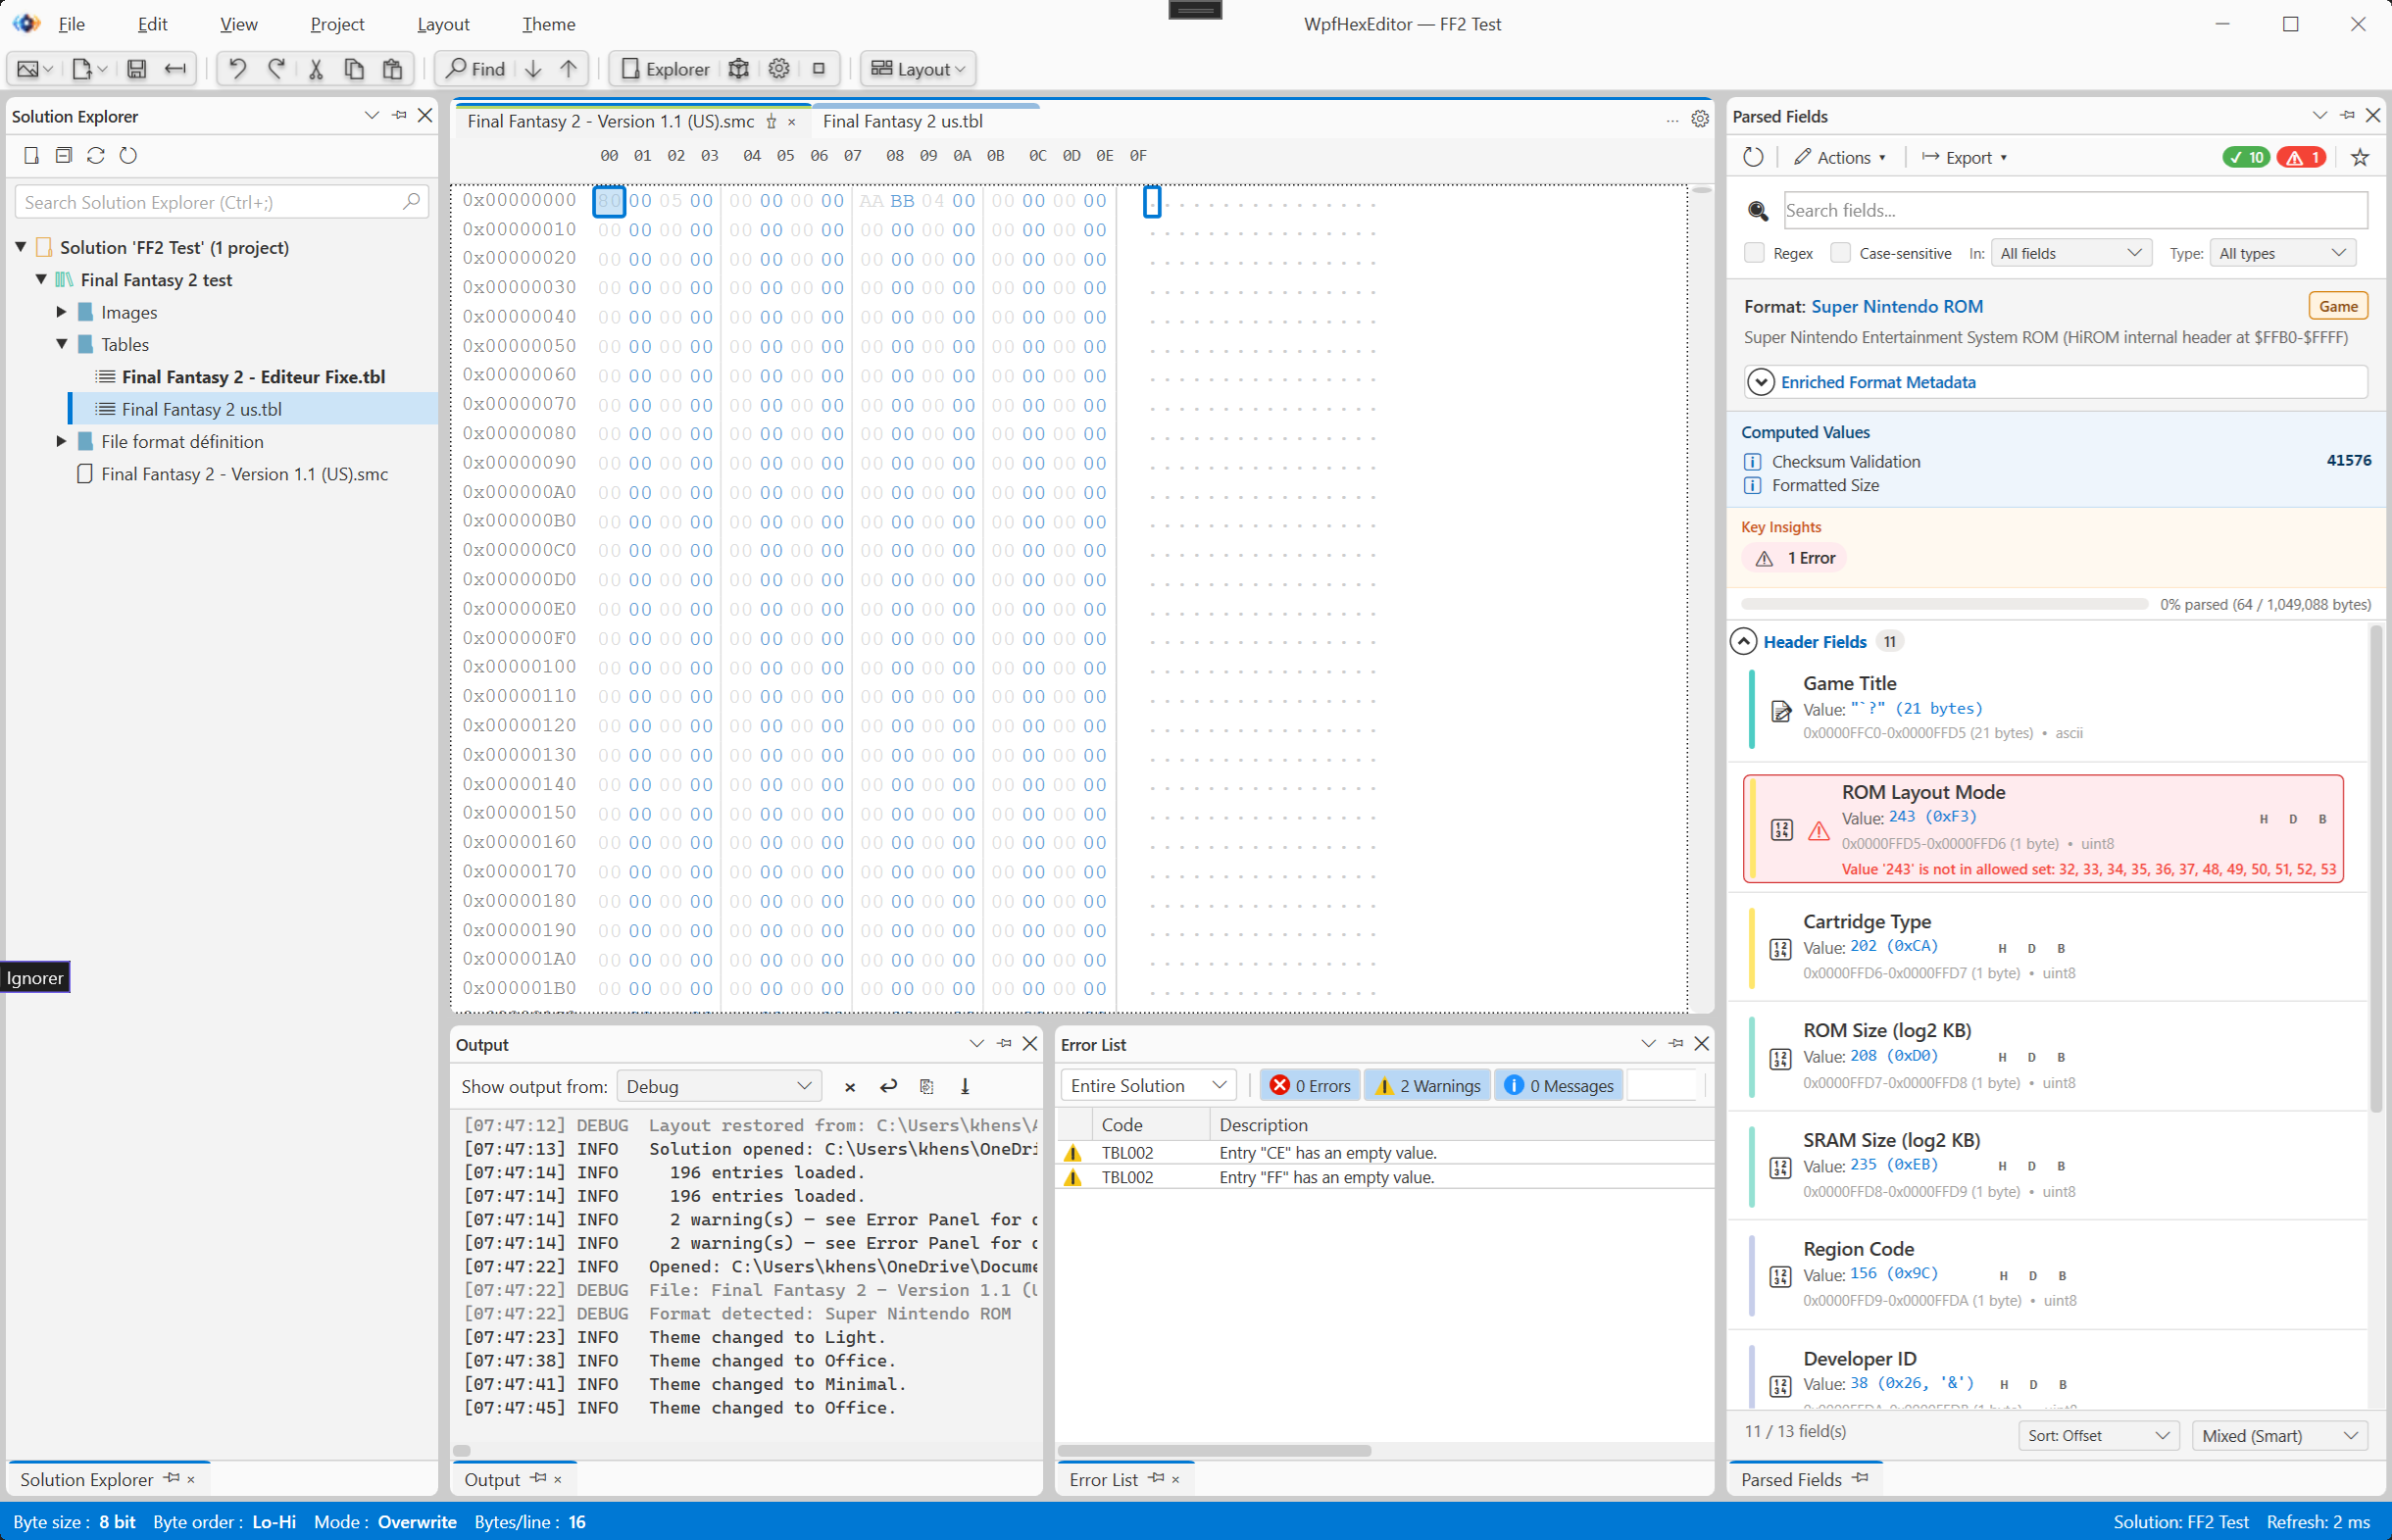Viewport: 2392px width, 1540px height.
Task: Click the copy output icon
Action: 927,1086
